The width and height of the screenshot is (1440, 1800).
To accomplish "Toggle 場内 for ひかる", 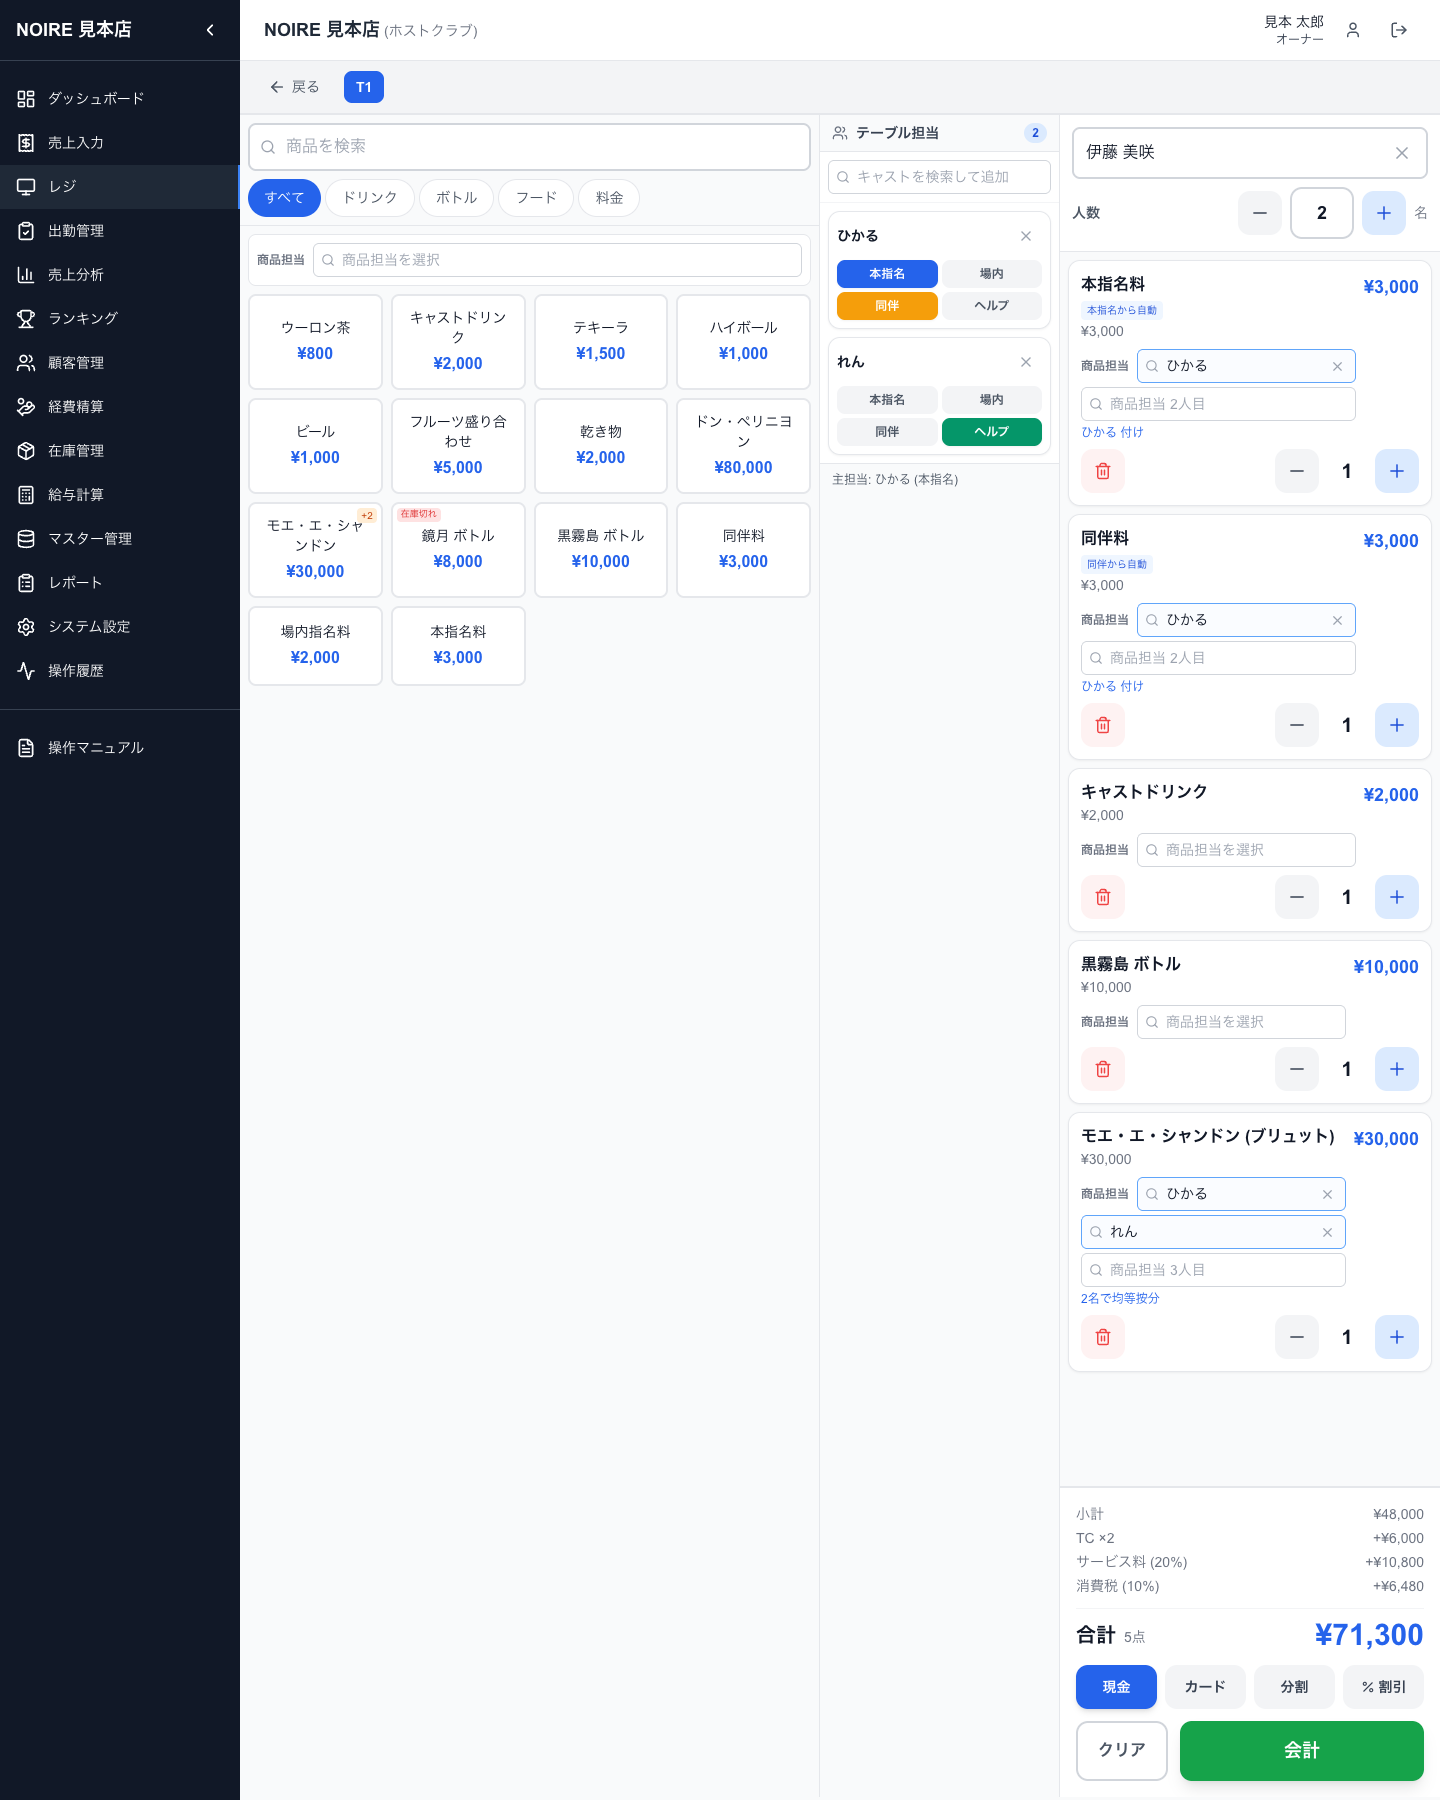I will [992, 274].
